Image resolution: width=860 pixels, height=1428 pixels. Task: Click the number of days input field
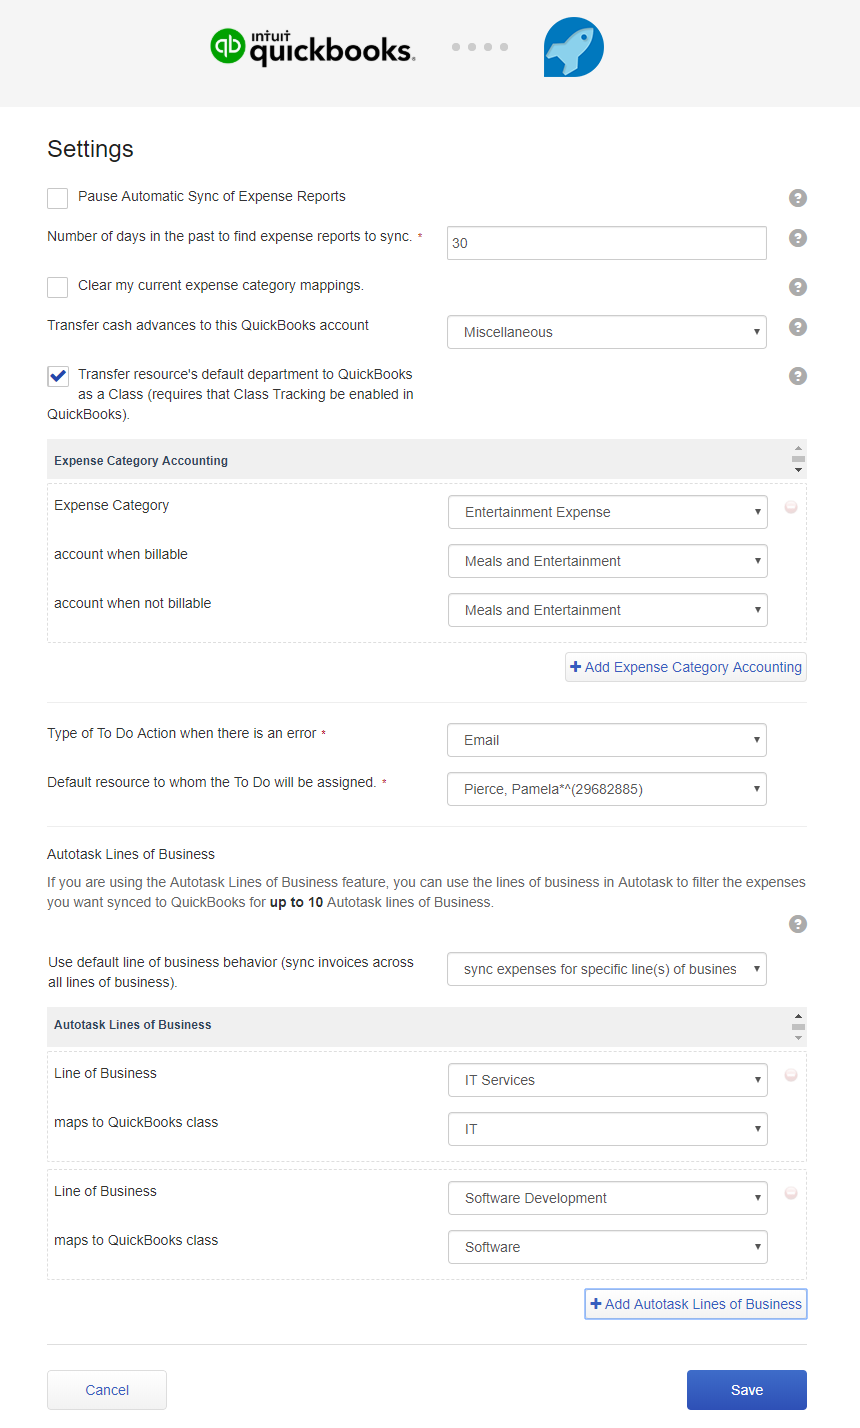click(606, 243)
